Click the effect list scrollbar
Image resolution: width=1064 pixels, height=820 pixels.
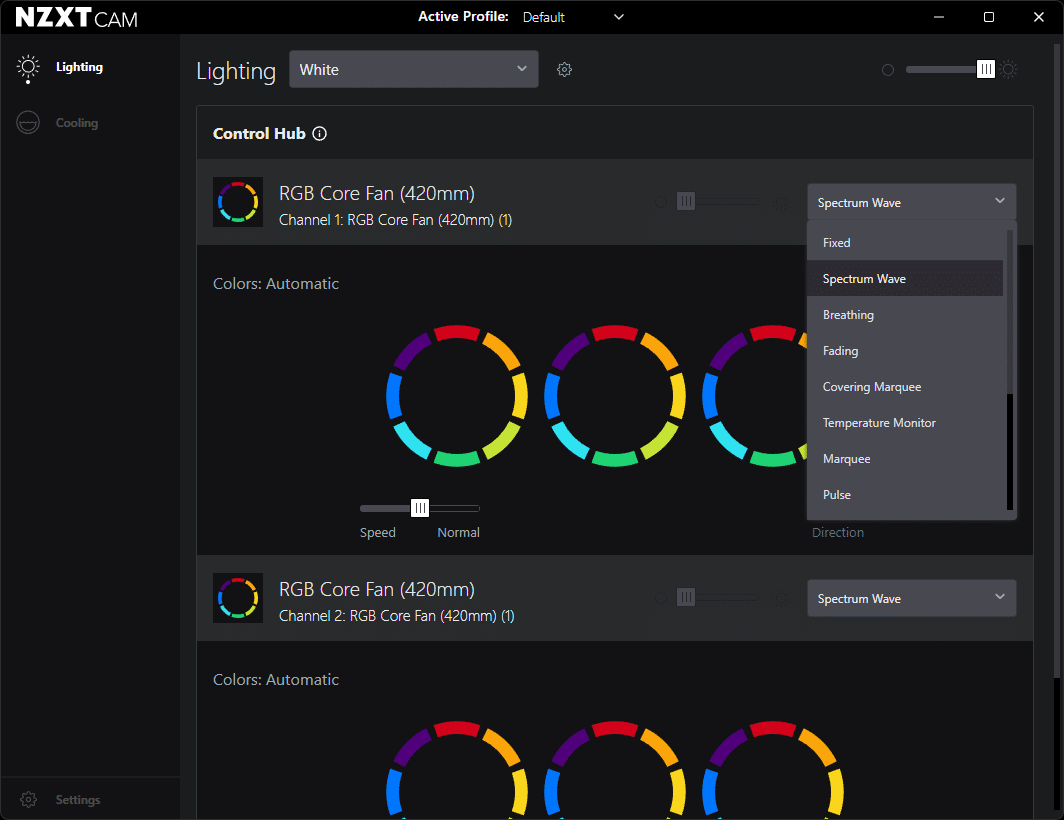(1010, 450)
